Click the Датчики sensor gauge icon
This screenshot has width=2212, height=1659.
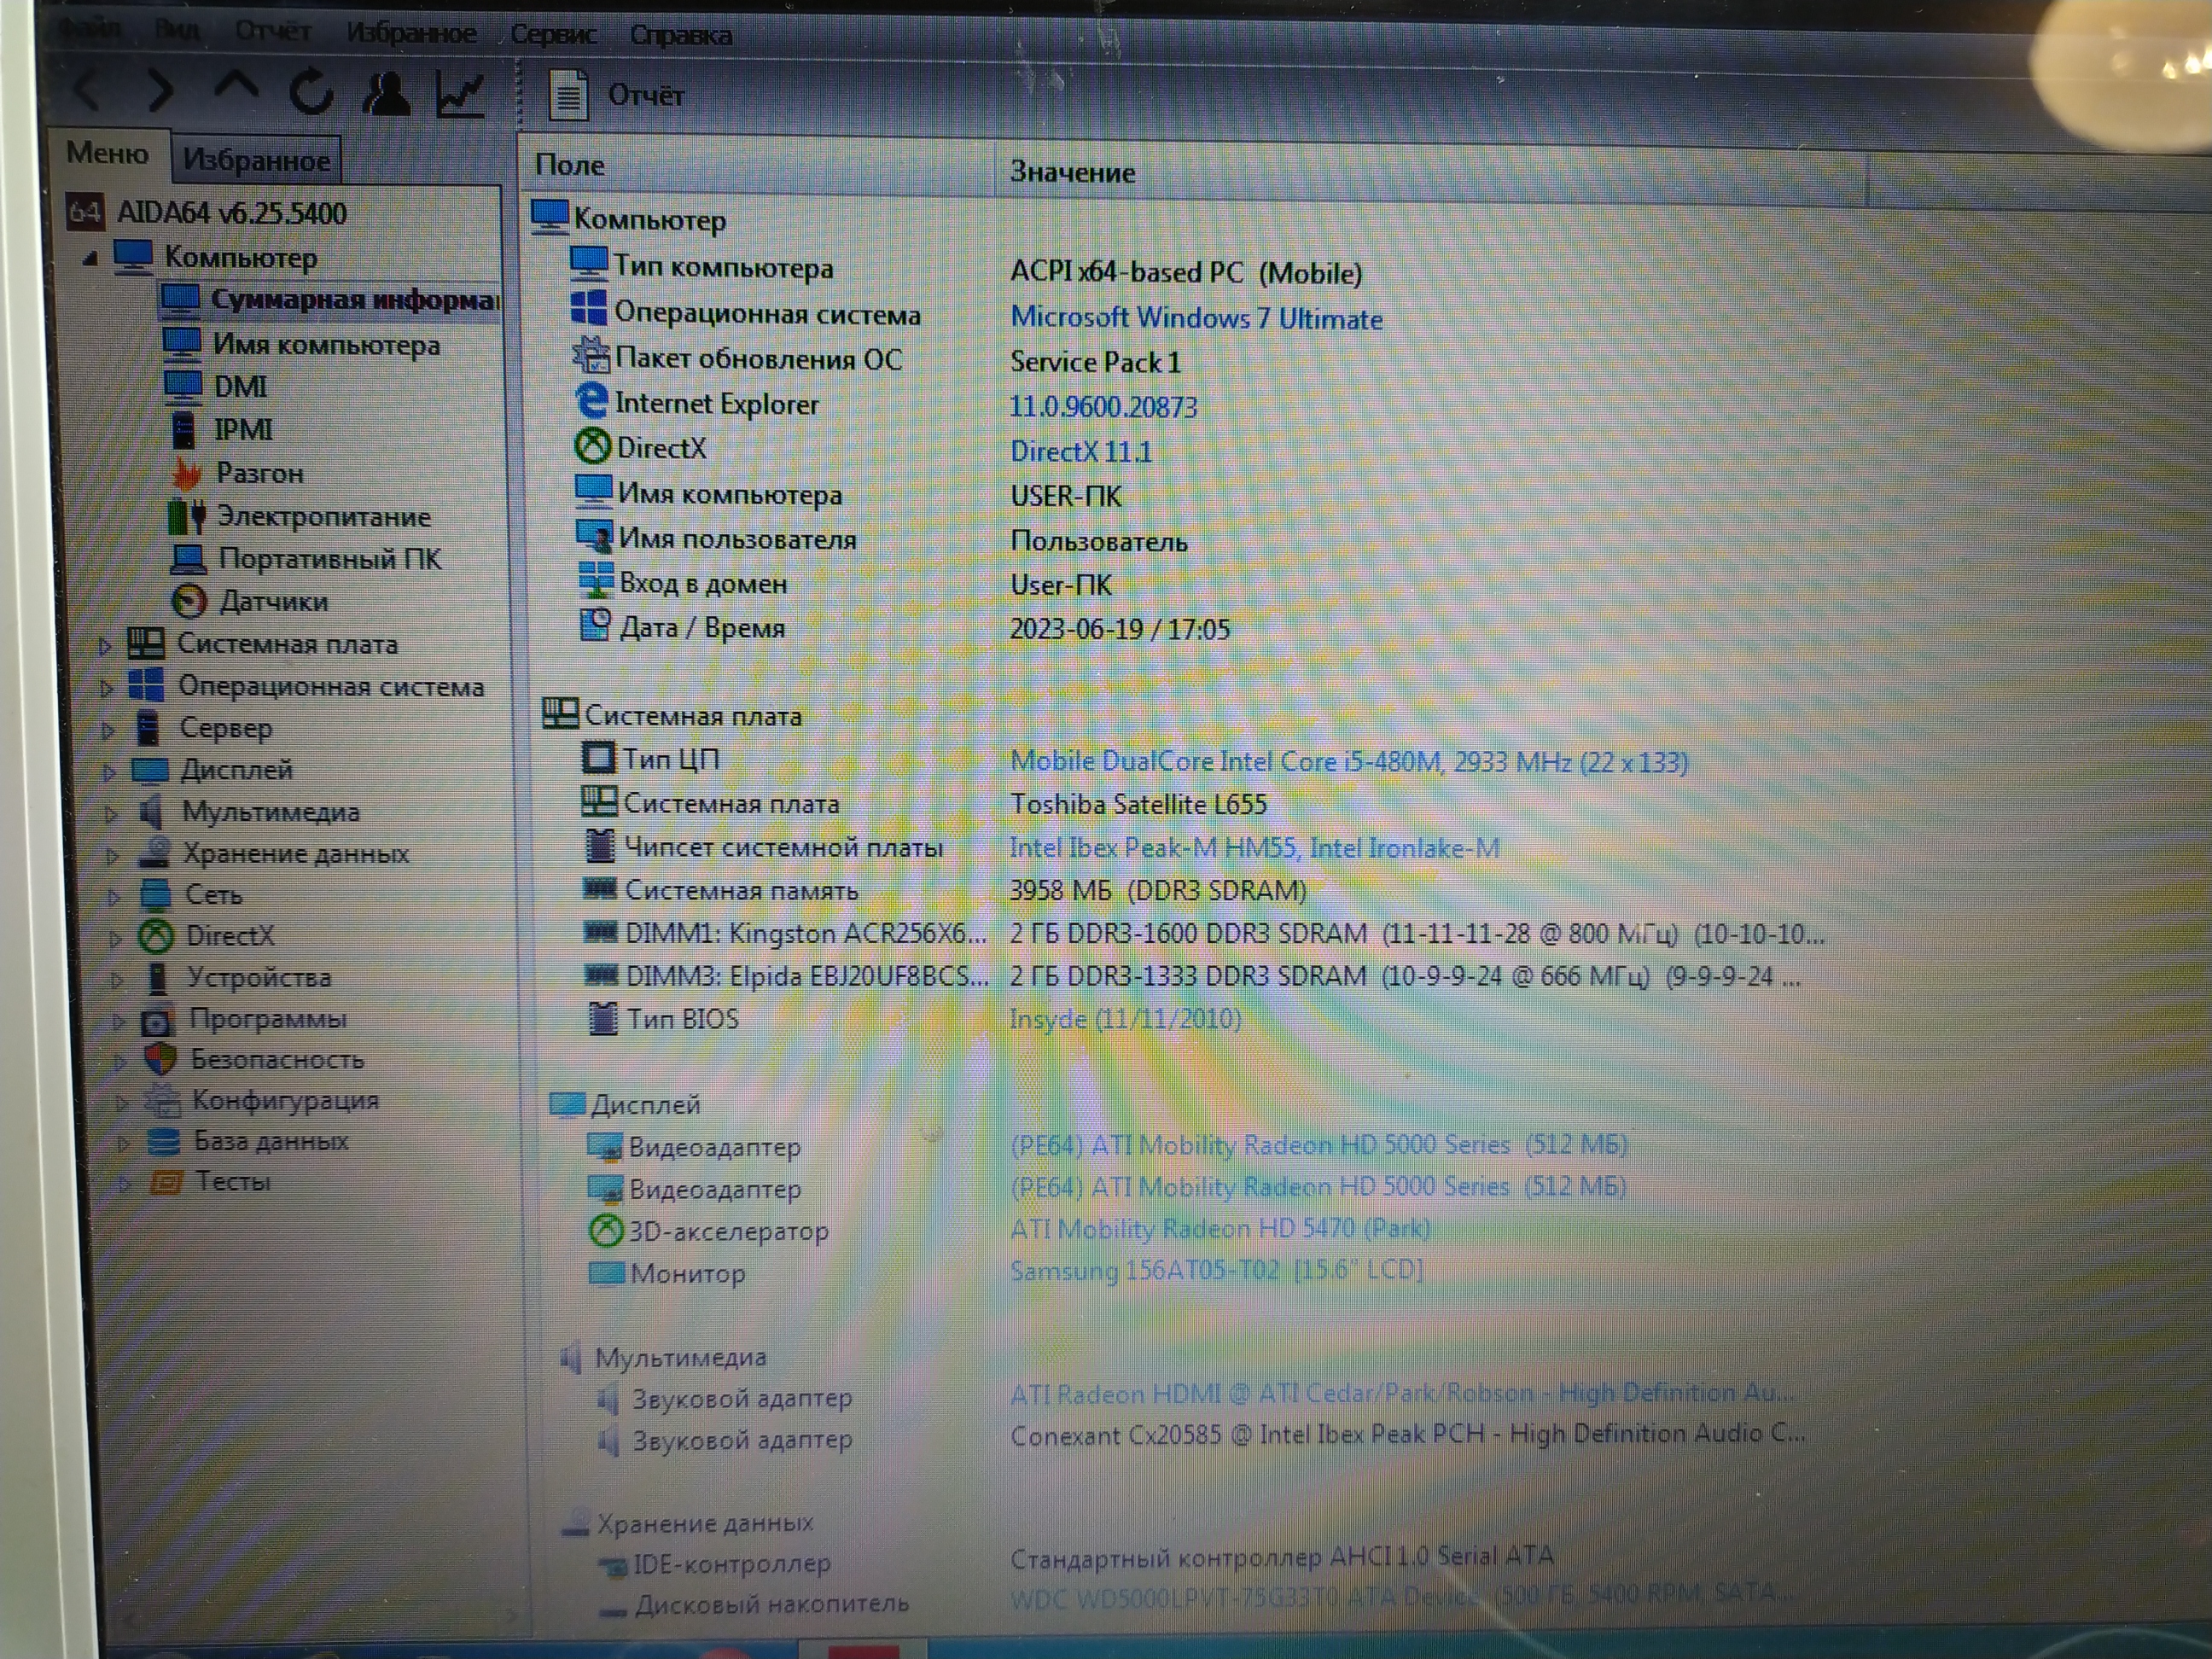[x=189, y=601]
